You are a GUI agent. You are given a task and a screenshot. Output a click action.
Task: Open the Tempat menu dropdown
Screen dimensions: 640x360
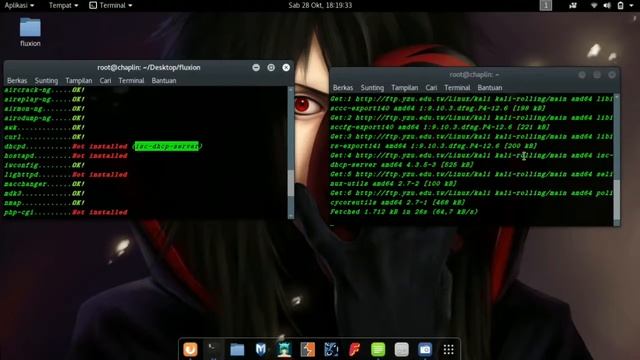point(63,5)
